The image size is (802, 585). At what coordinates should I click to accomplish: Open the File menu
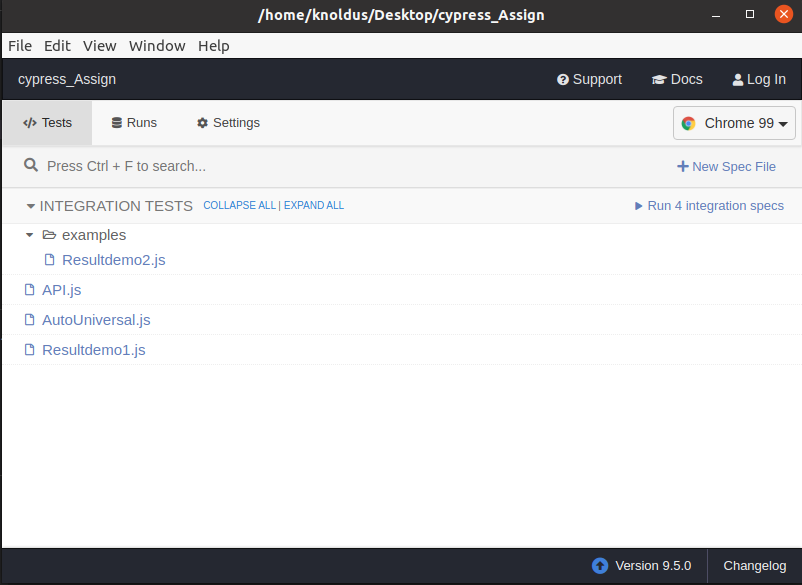click(x=20, y=46)
